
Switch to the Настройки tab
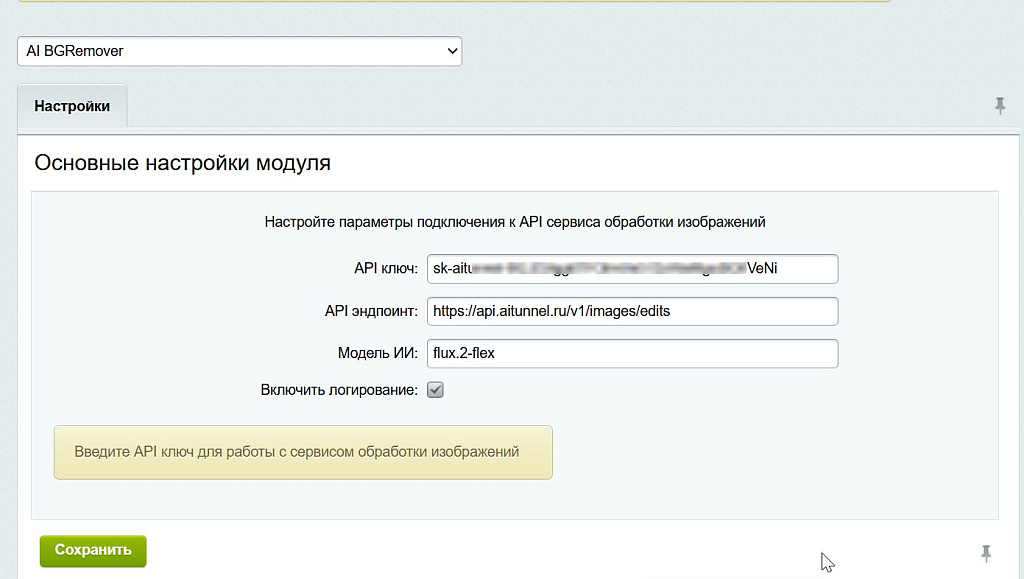pos(72,106)
